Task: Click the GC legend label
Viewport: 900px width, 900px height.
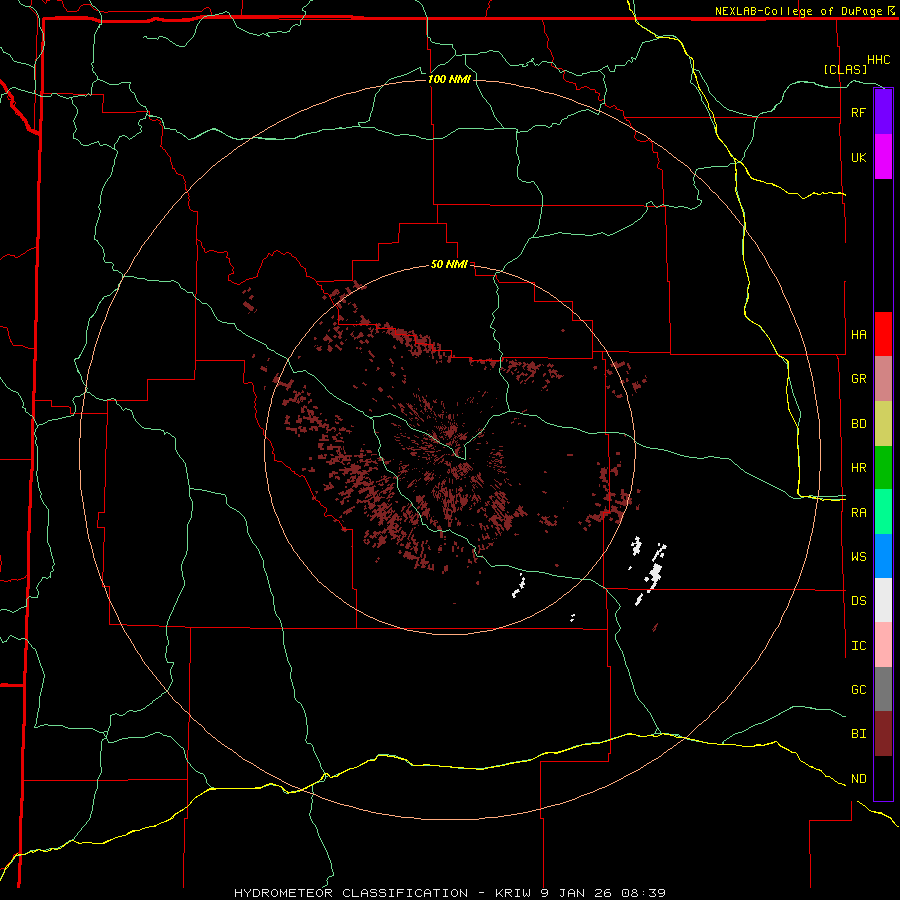Action: click(x=858, y=689)
